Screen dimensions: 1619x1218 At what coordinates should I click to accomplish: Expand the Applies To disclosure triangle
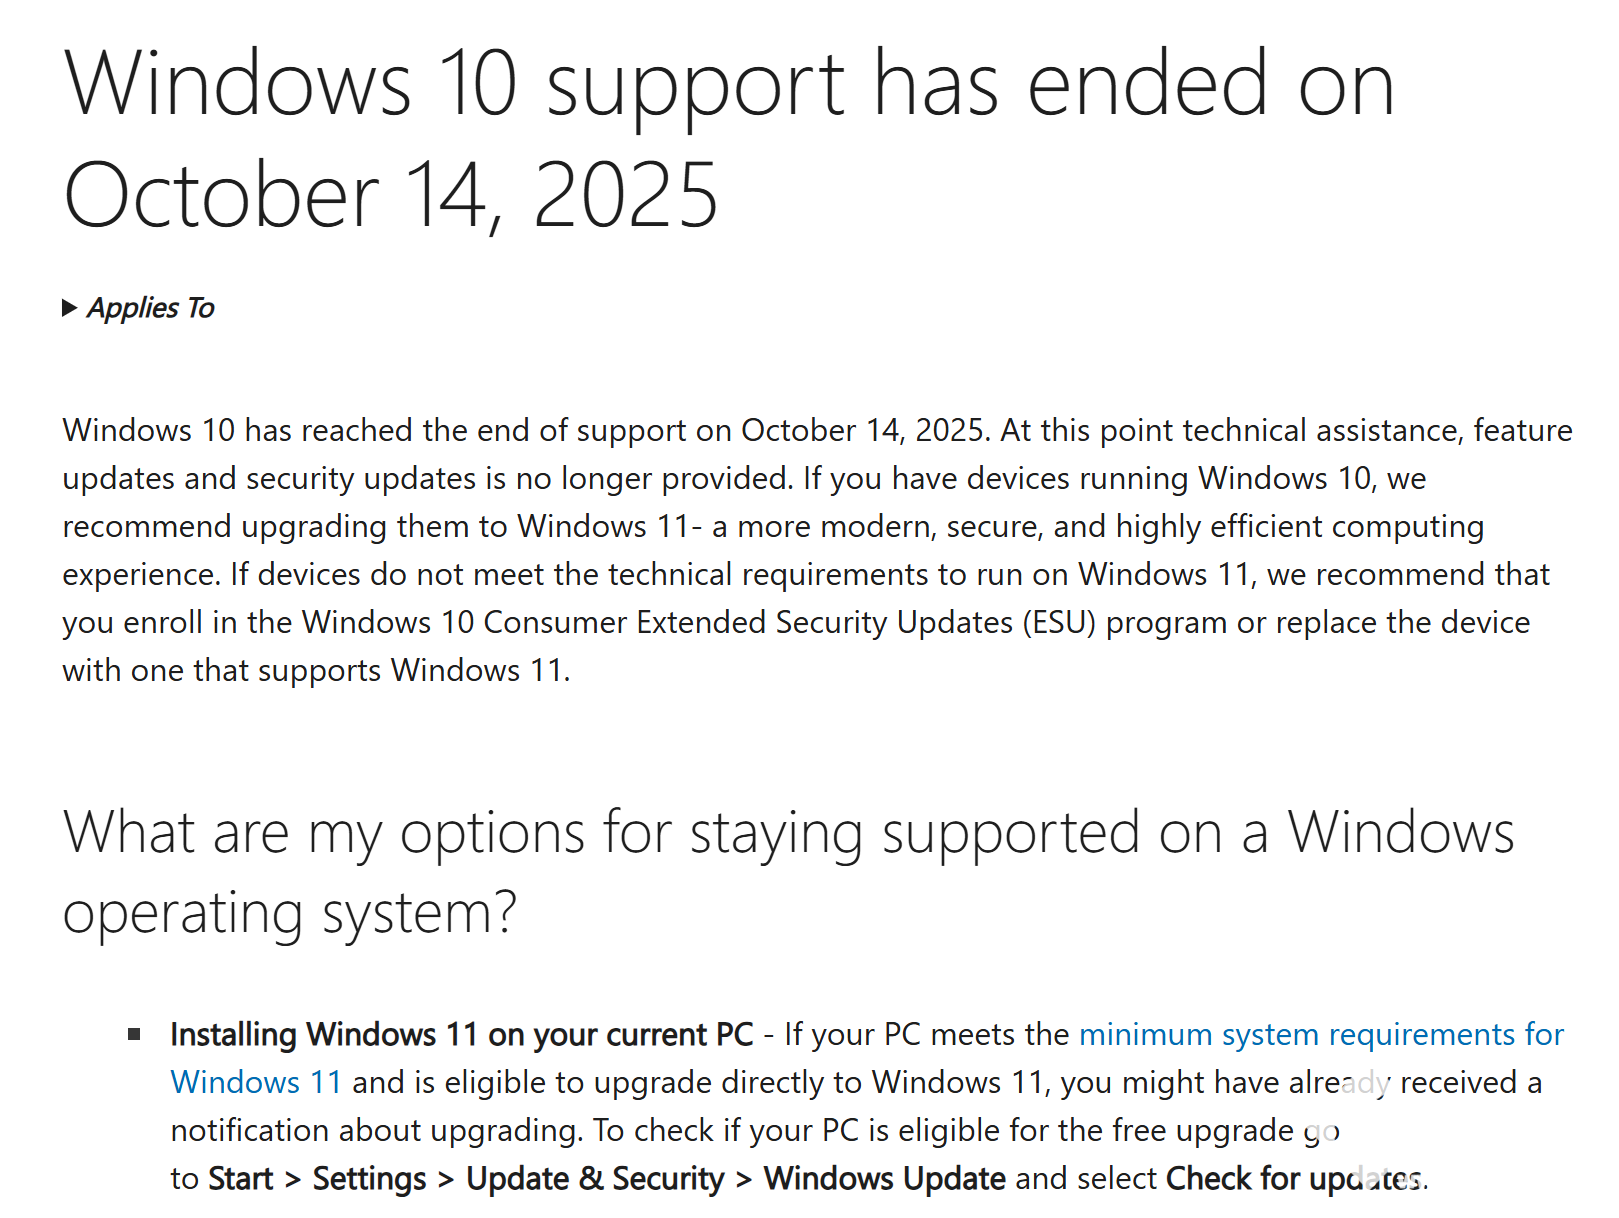70,308
